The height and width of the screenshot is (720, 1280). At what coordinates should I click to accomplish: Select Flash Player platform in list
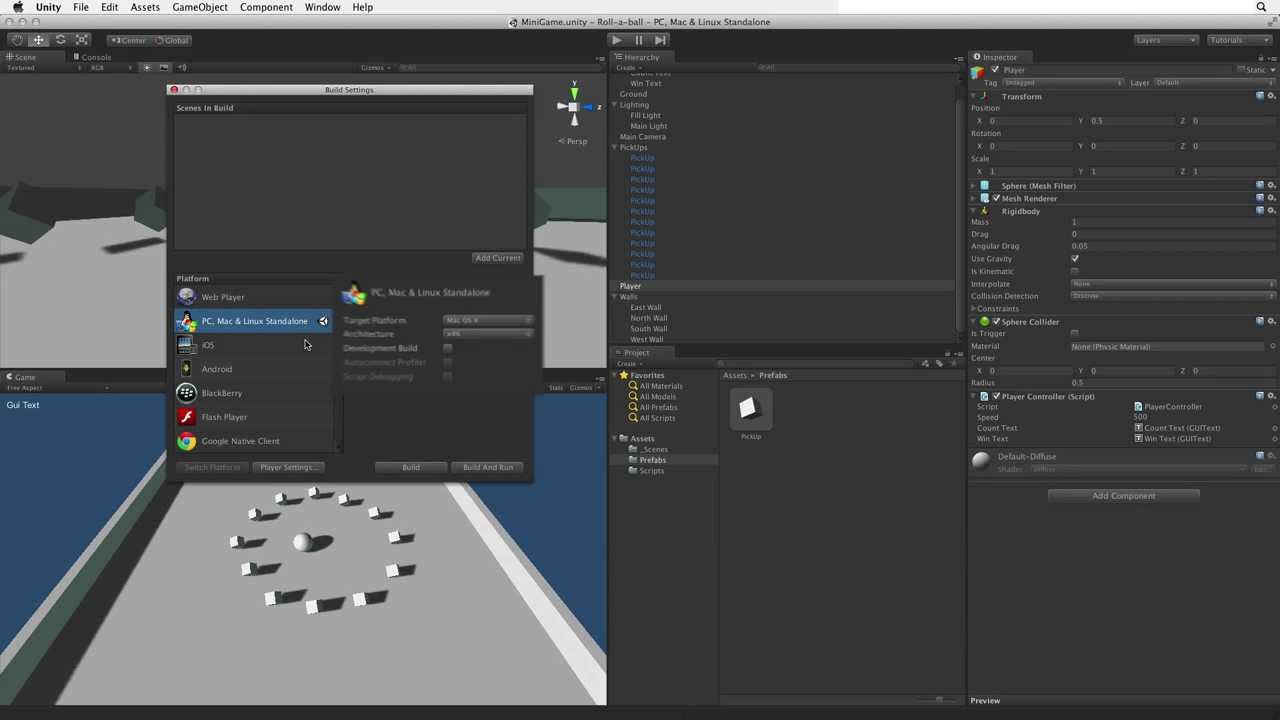(x=255, y=417)
